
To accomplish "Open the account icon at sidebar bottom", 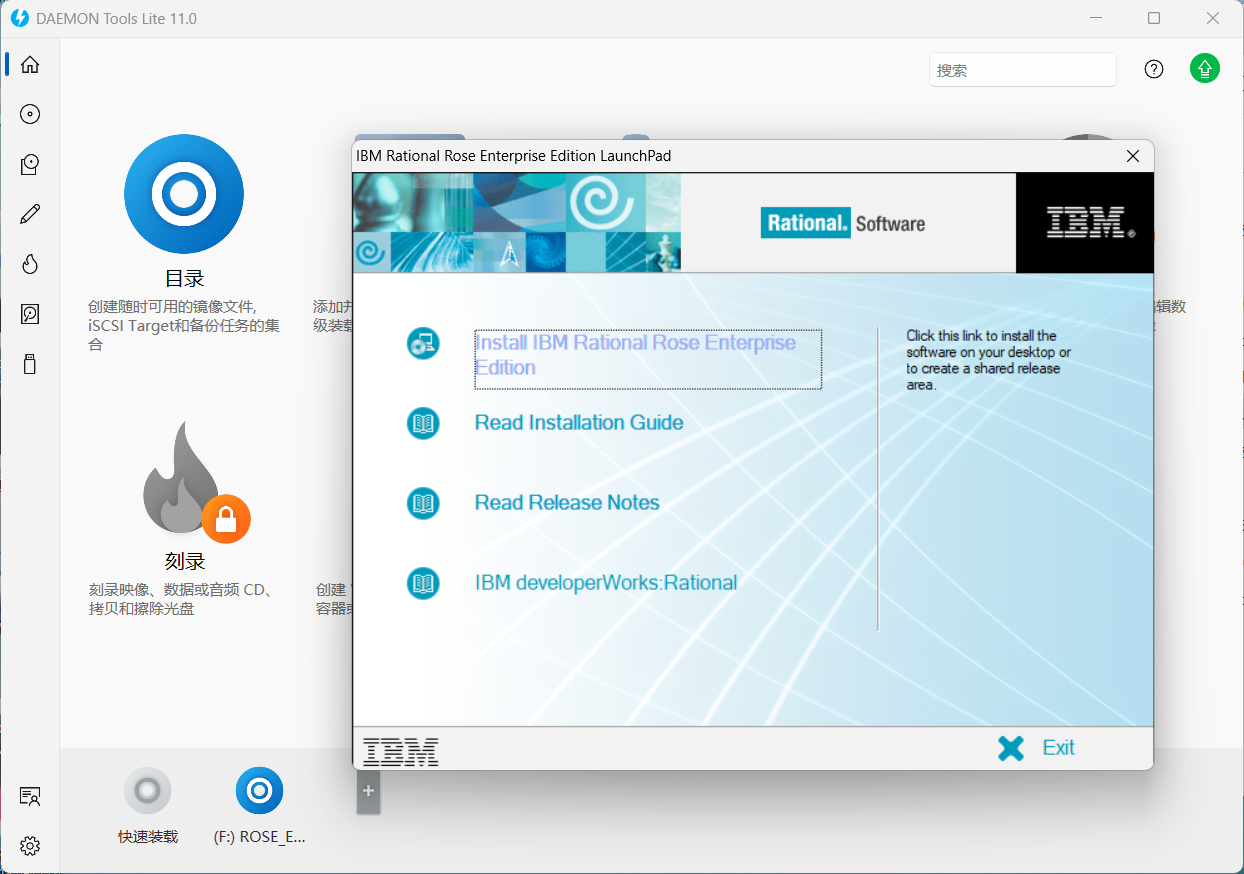I will click(x=30, y=797).
